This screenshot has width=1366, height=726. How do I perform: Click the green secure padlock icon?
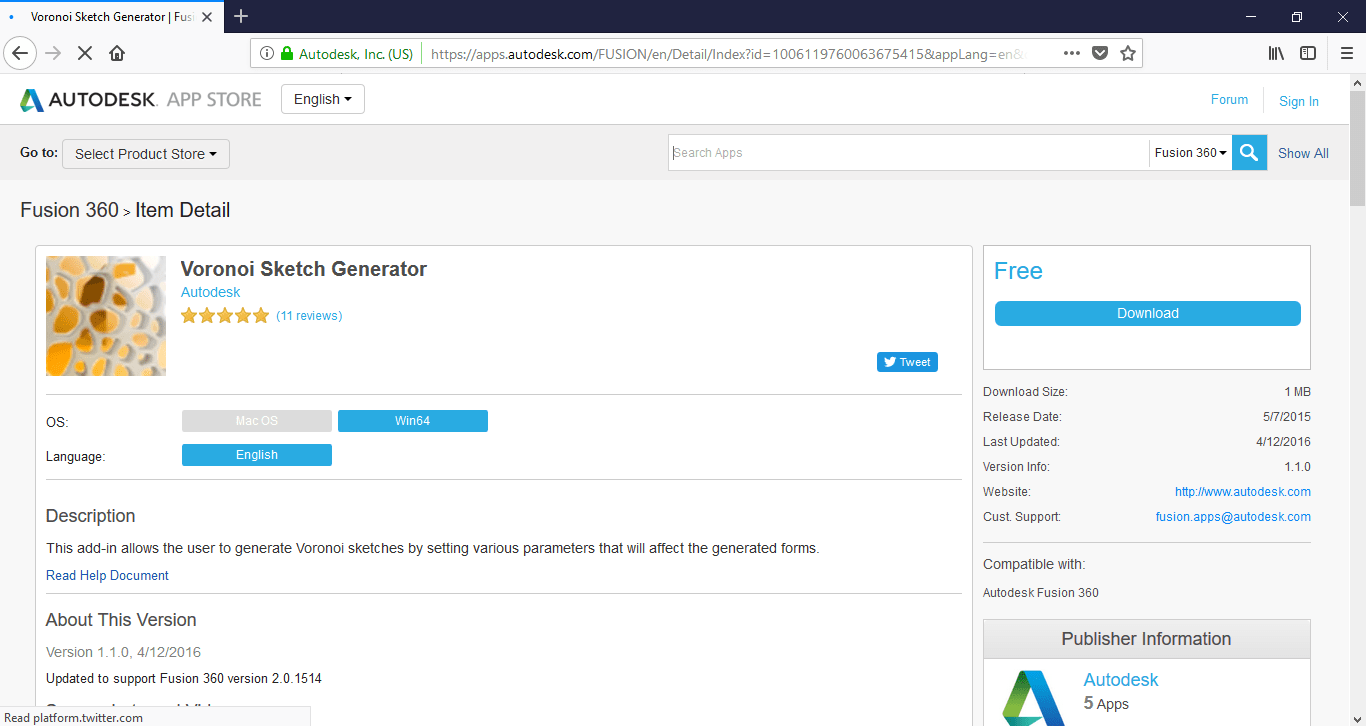pyautogui.click(x=288, y=54)
